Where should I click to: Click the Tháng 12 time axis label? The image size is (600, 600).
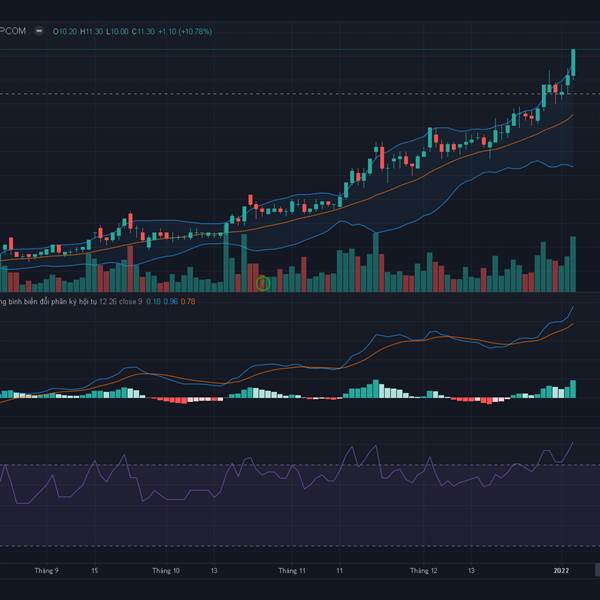click(424, 571)
